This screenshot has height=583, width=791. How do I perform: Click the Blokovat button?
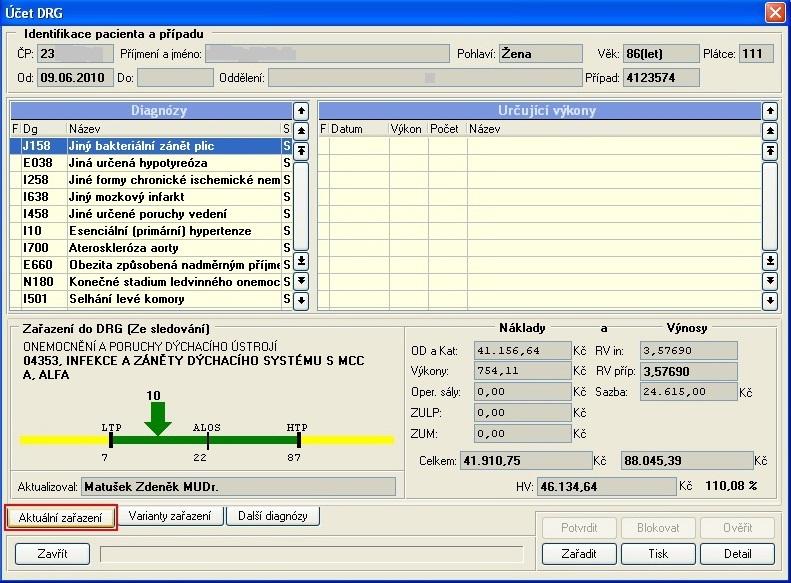coord(658,528)
